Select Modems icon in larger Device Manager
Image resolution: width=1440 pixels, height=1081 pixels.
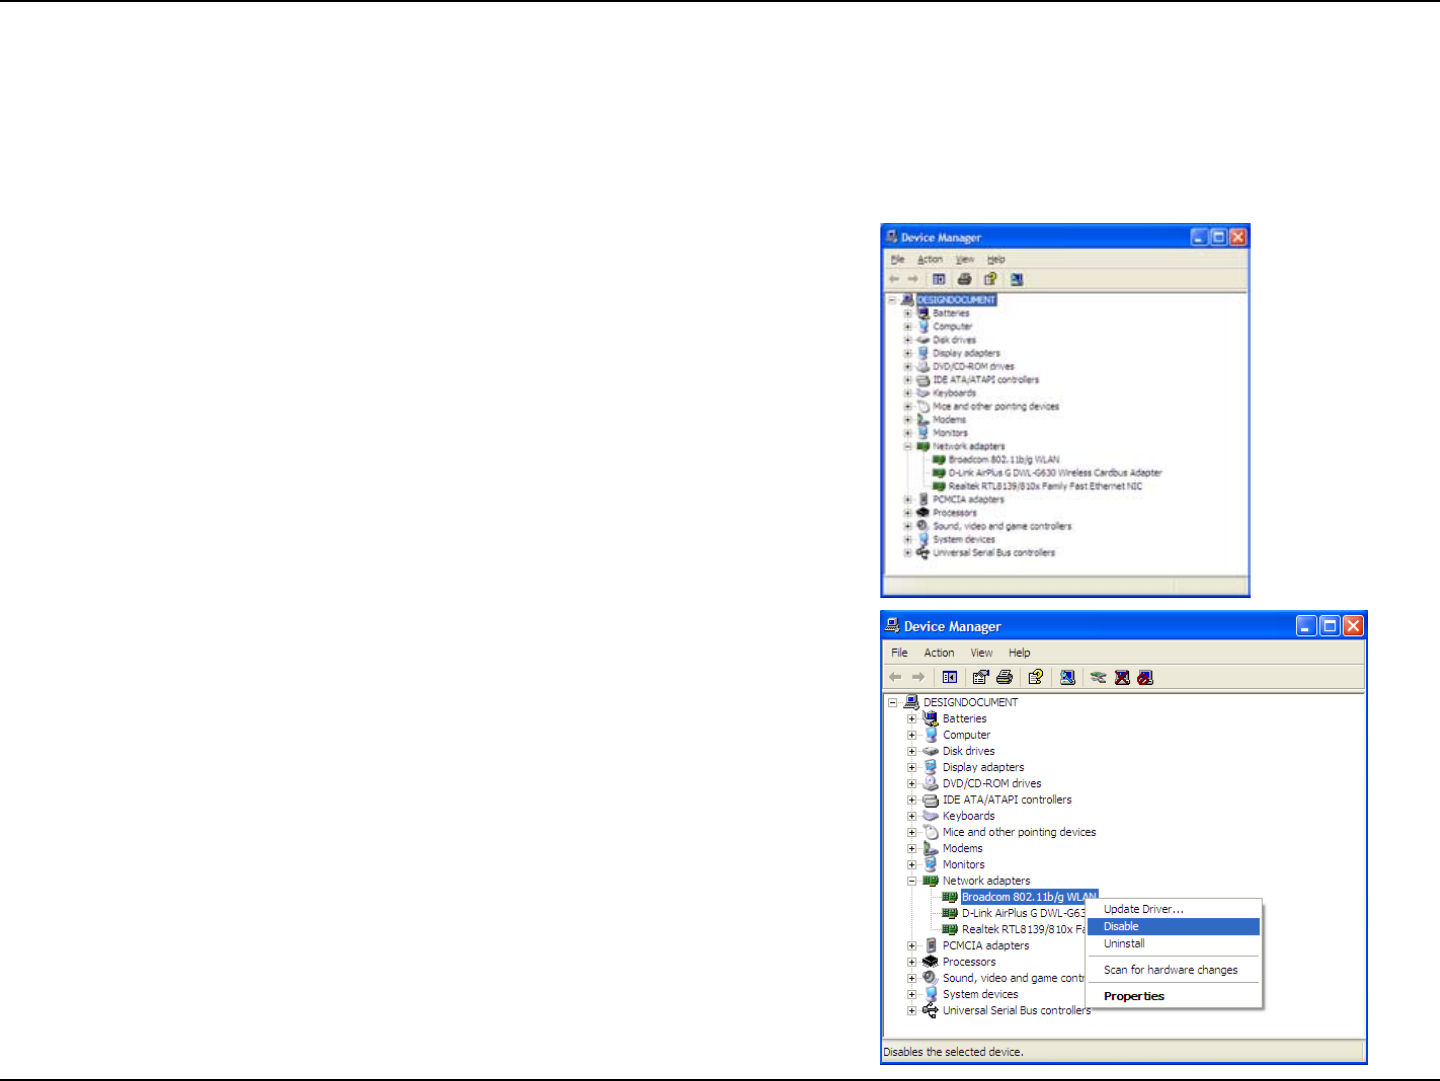click(931, 848)
